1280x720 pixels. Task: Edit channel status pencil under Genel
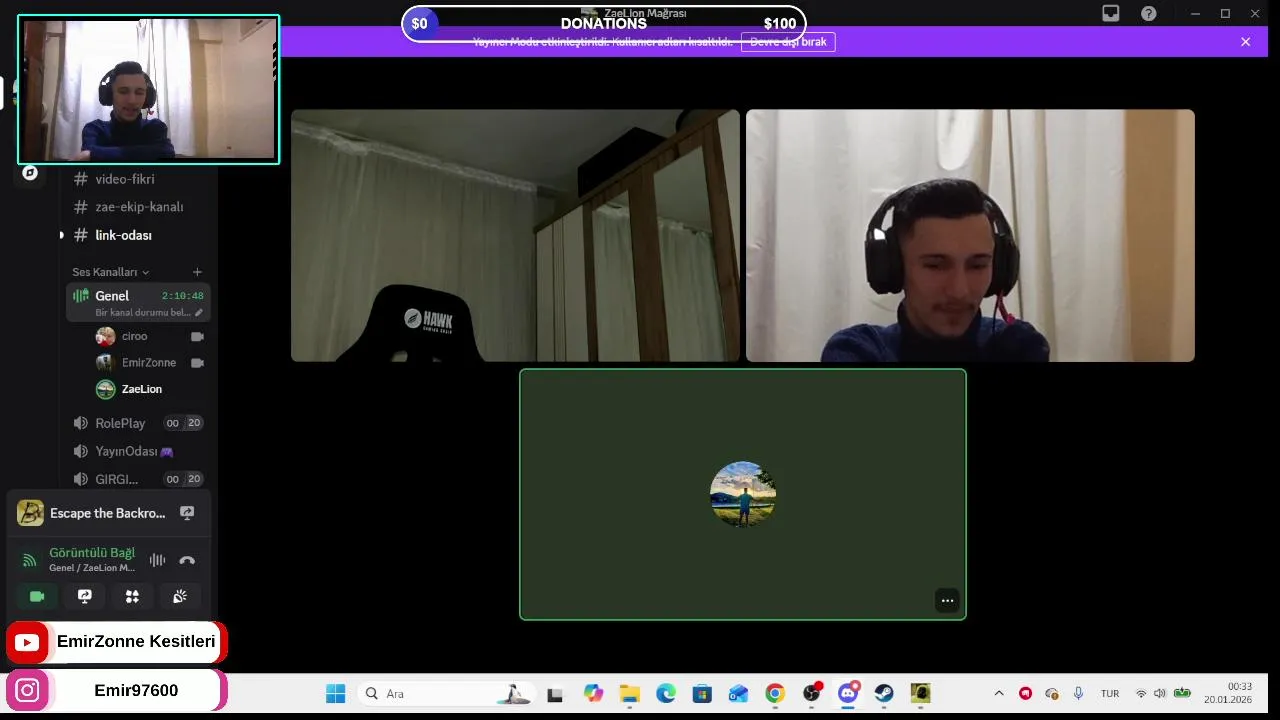[x=199, y=313]
